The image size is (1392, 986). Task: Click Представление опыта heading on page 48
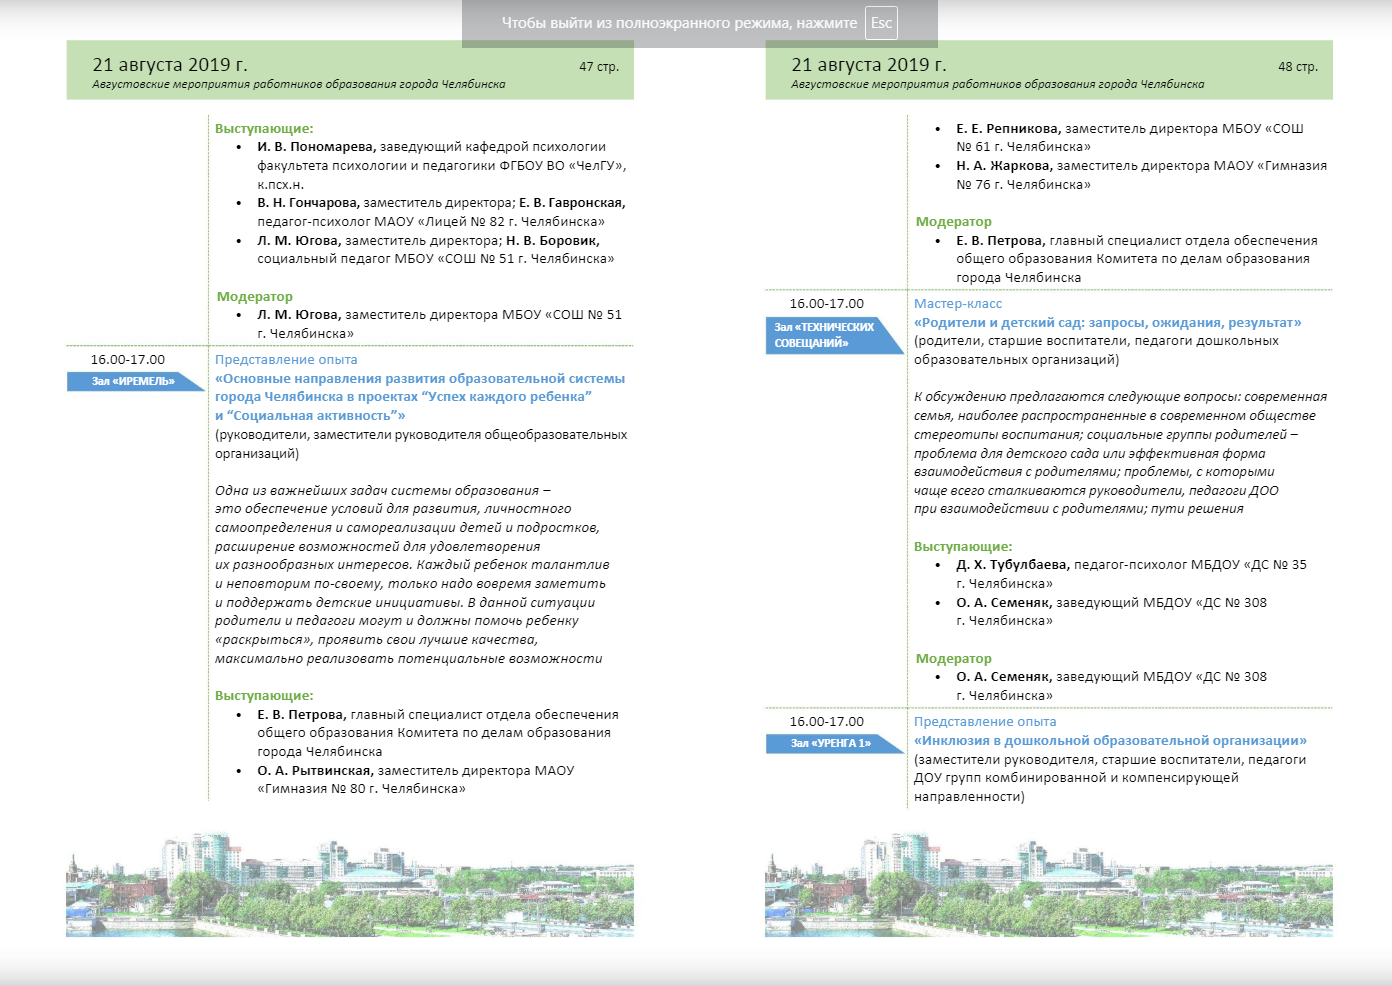(985, 722)
